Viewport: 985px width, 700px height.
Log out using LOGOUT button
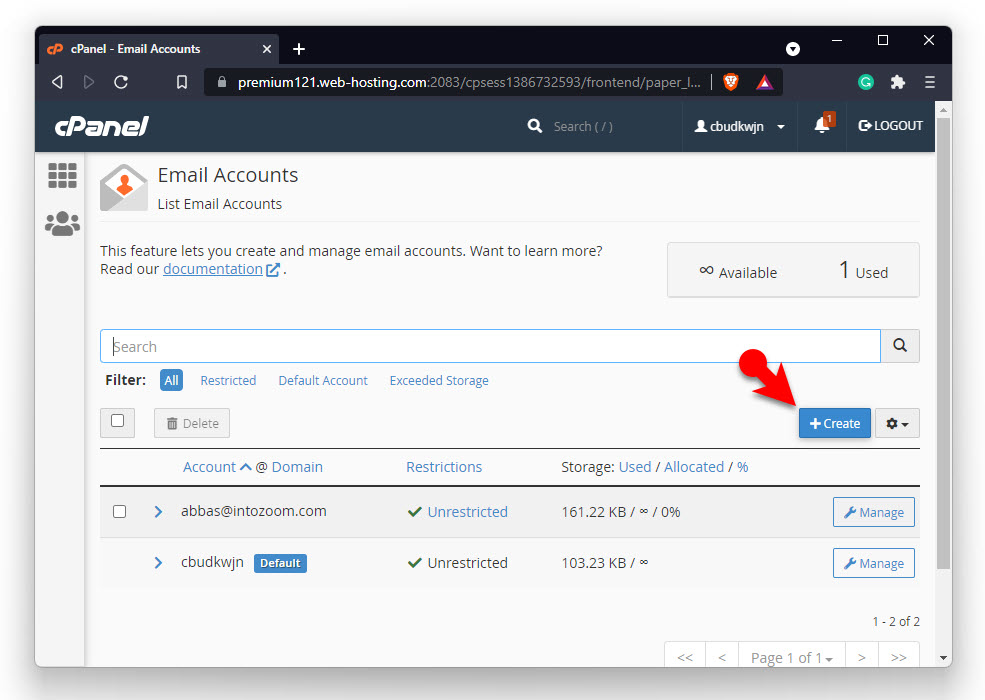click(x=890, y=126)
